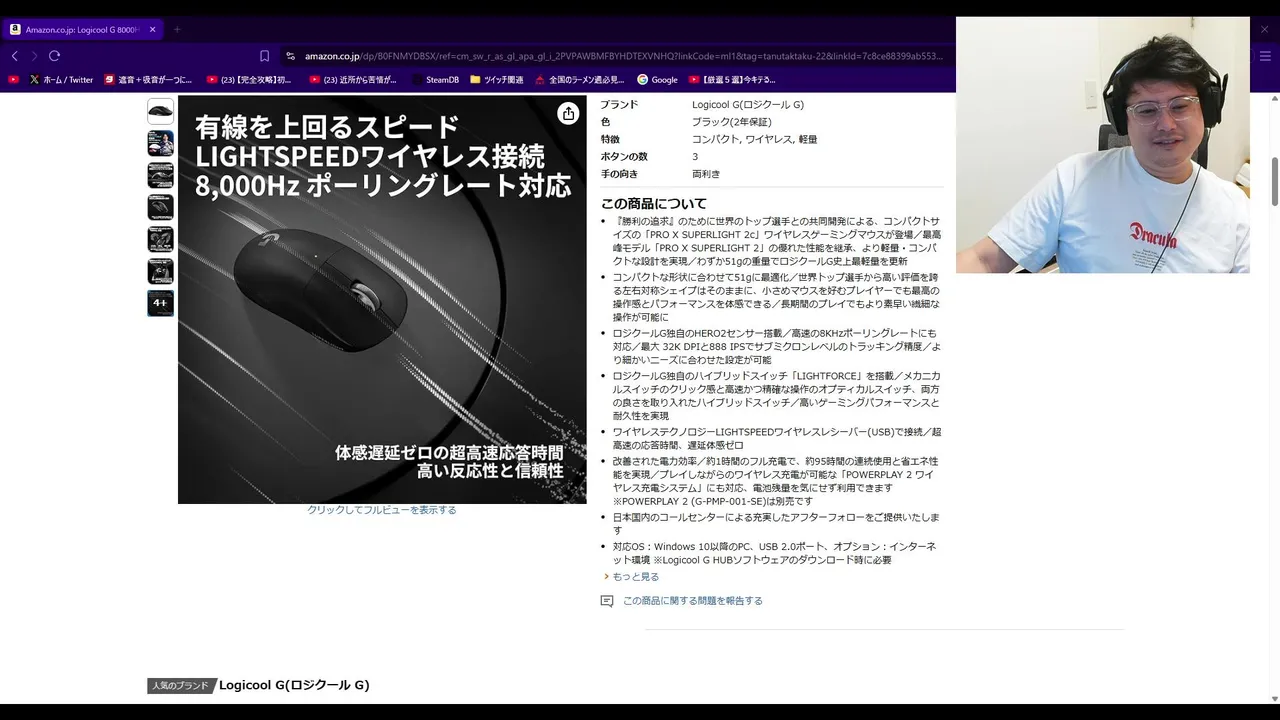Open the Google bookmark

[x=657, y=79]
